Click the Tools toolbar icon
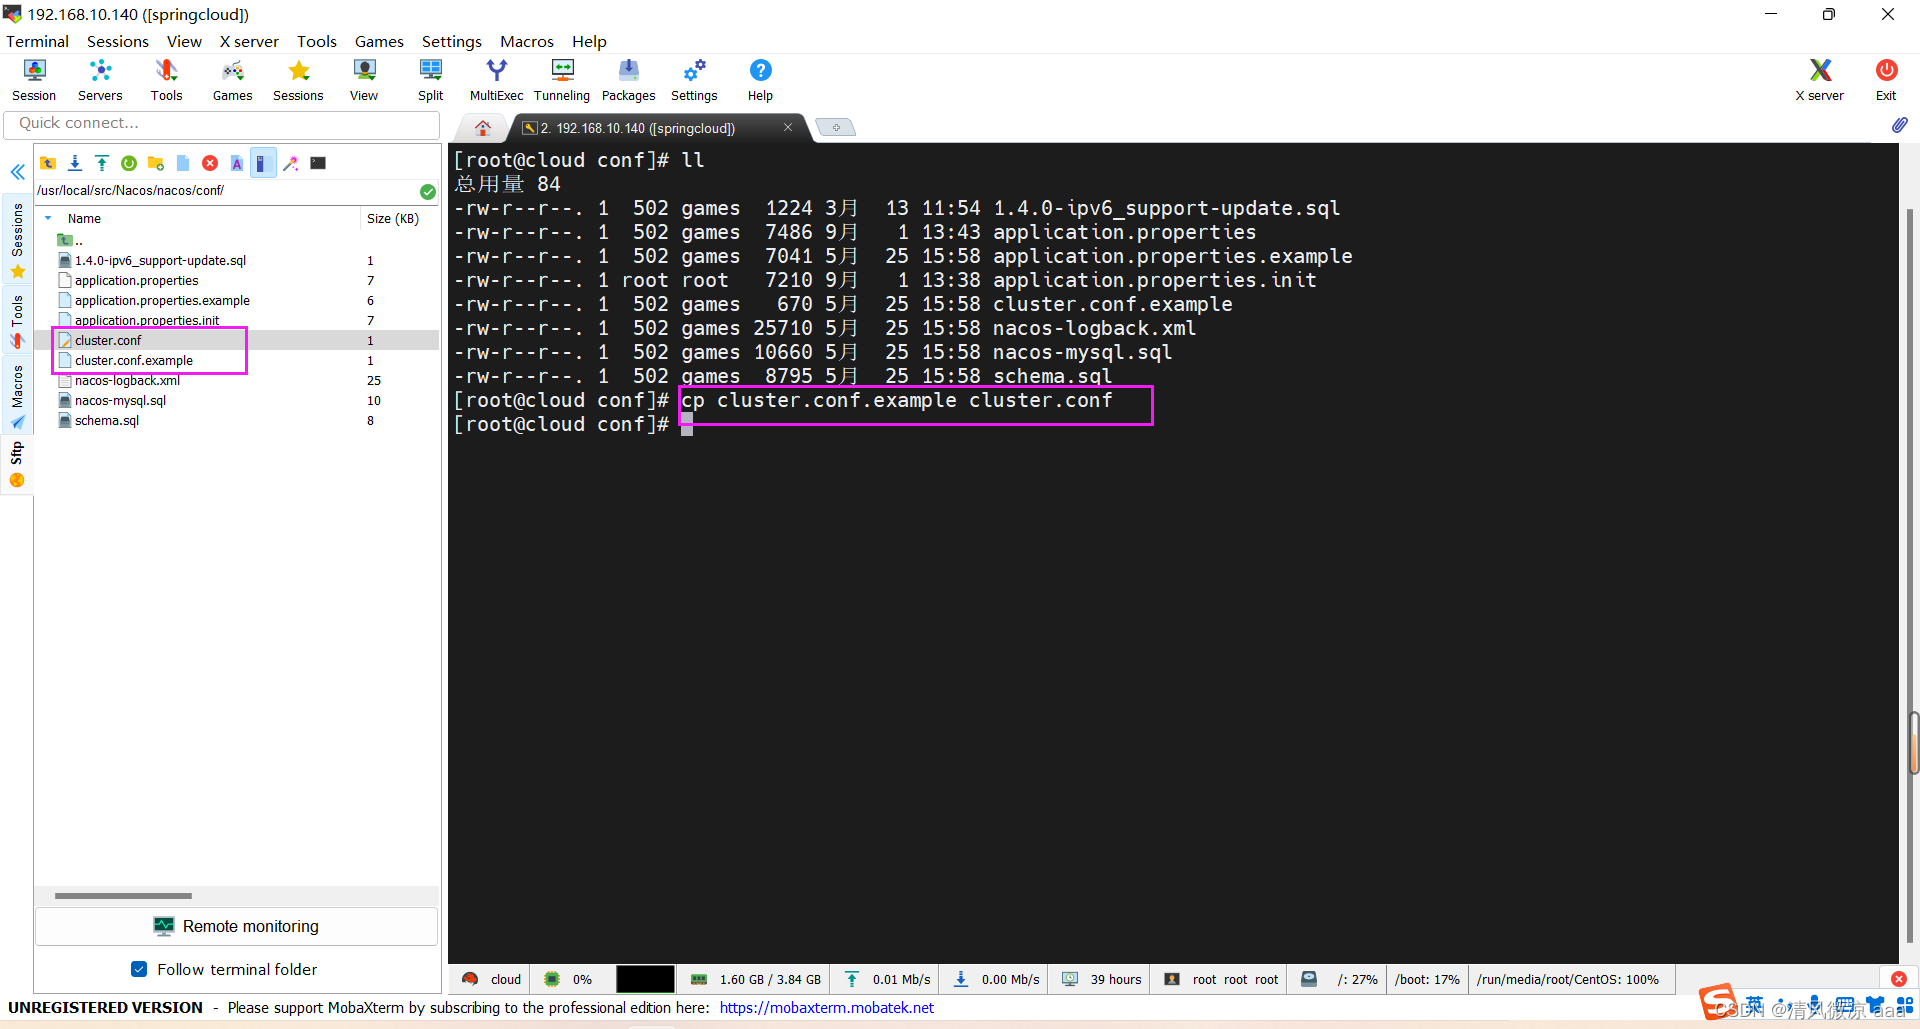Viewport: 1920px width, 1029px height. pos(166,80)
